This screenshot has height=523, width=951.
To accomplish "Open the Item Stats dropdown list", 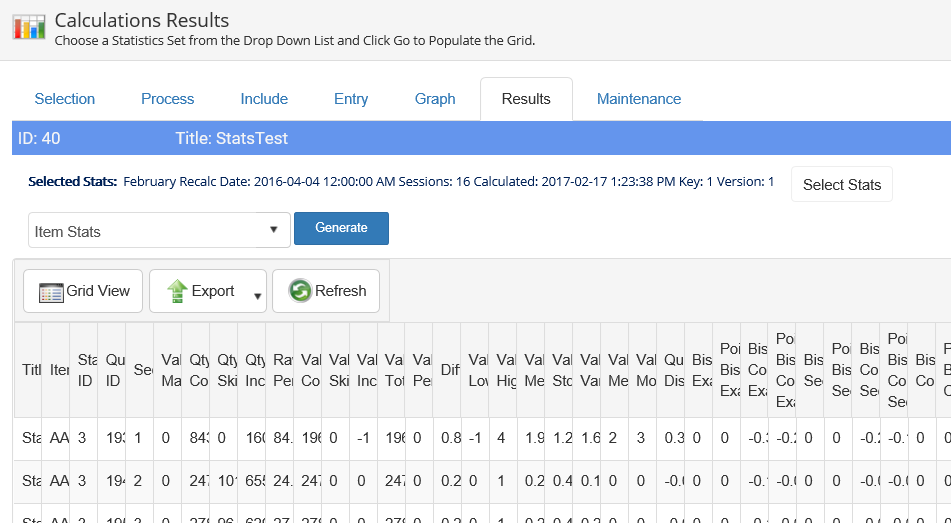I will [159, 231].
